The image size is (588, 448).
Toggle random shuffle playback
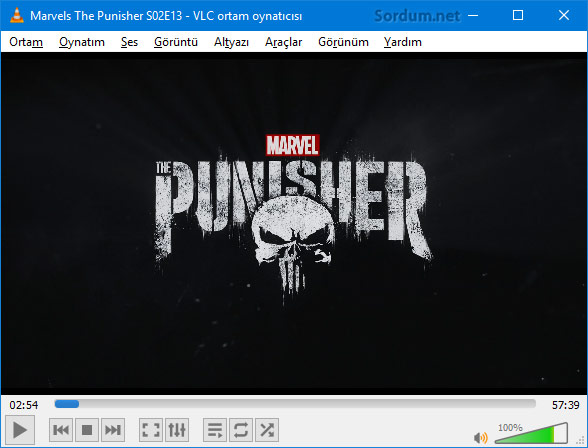(x=267, y=430)
